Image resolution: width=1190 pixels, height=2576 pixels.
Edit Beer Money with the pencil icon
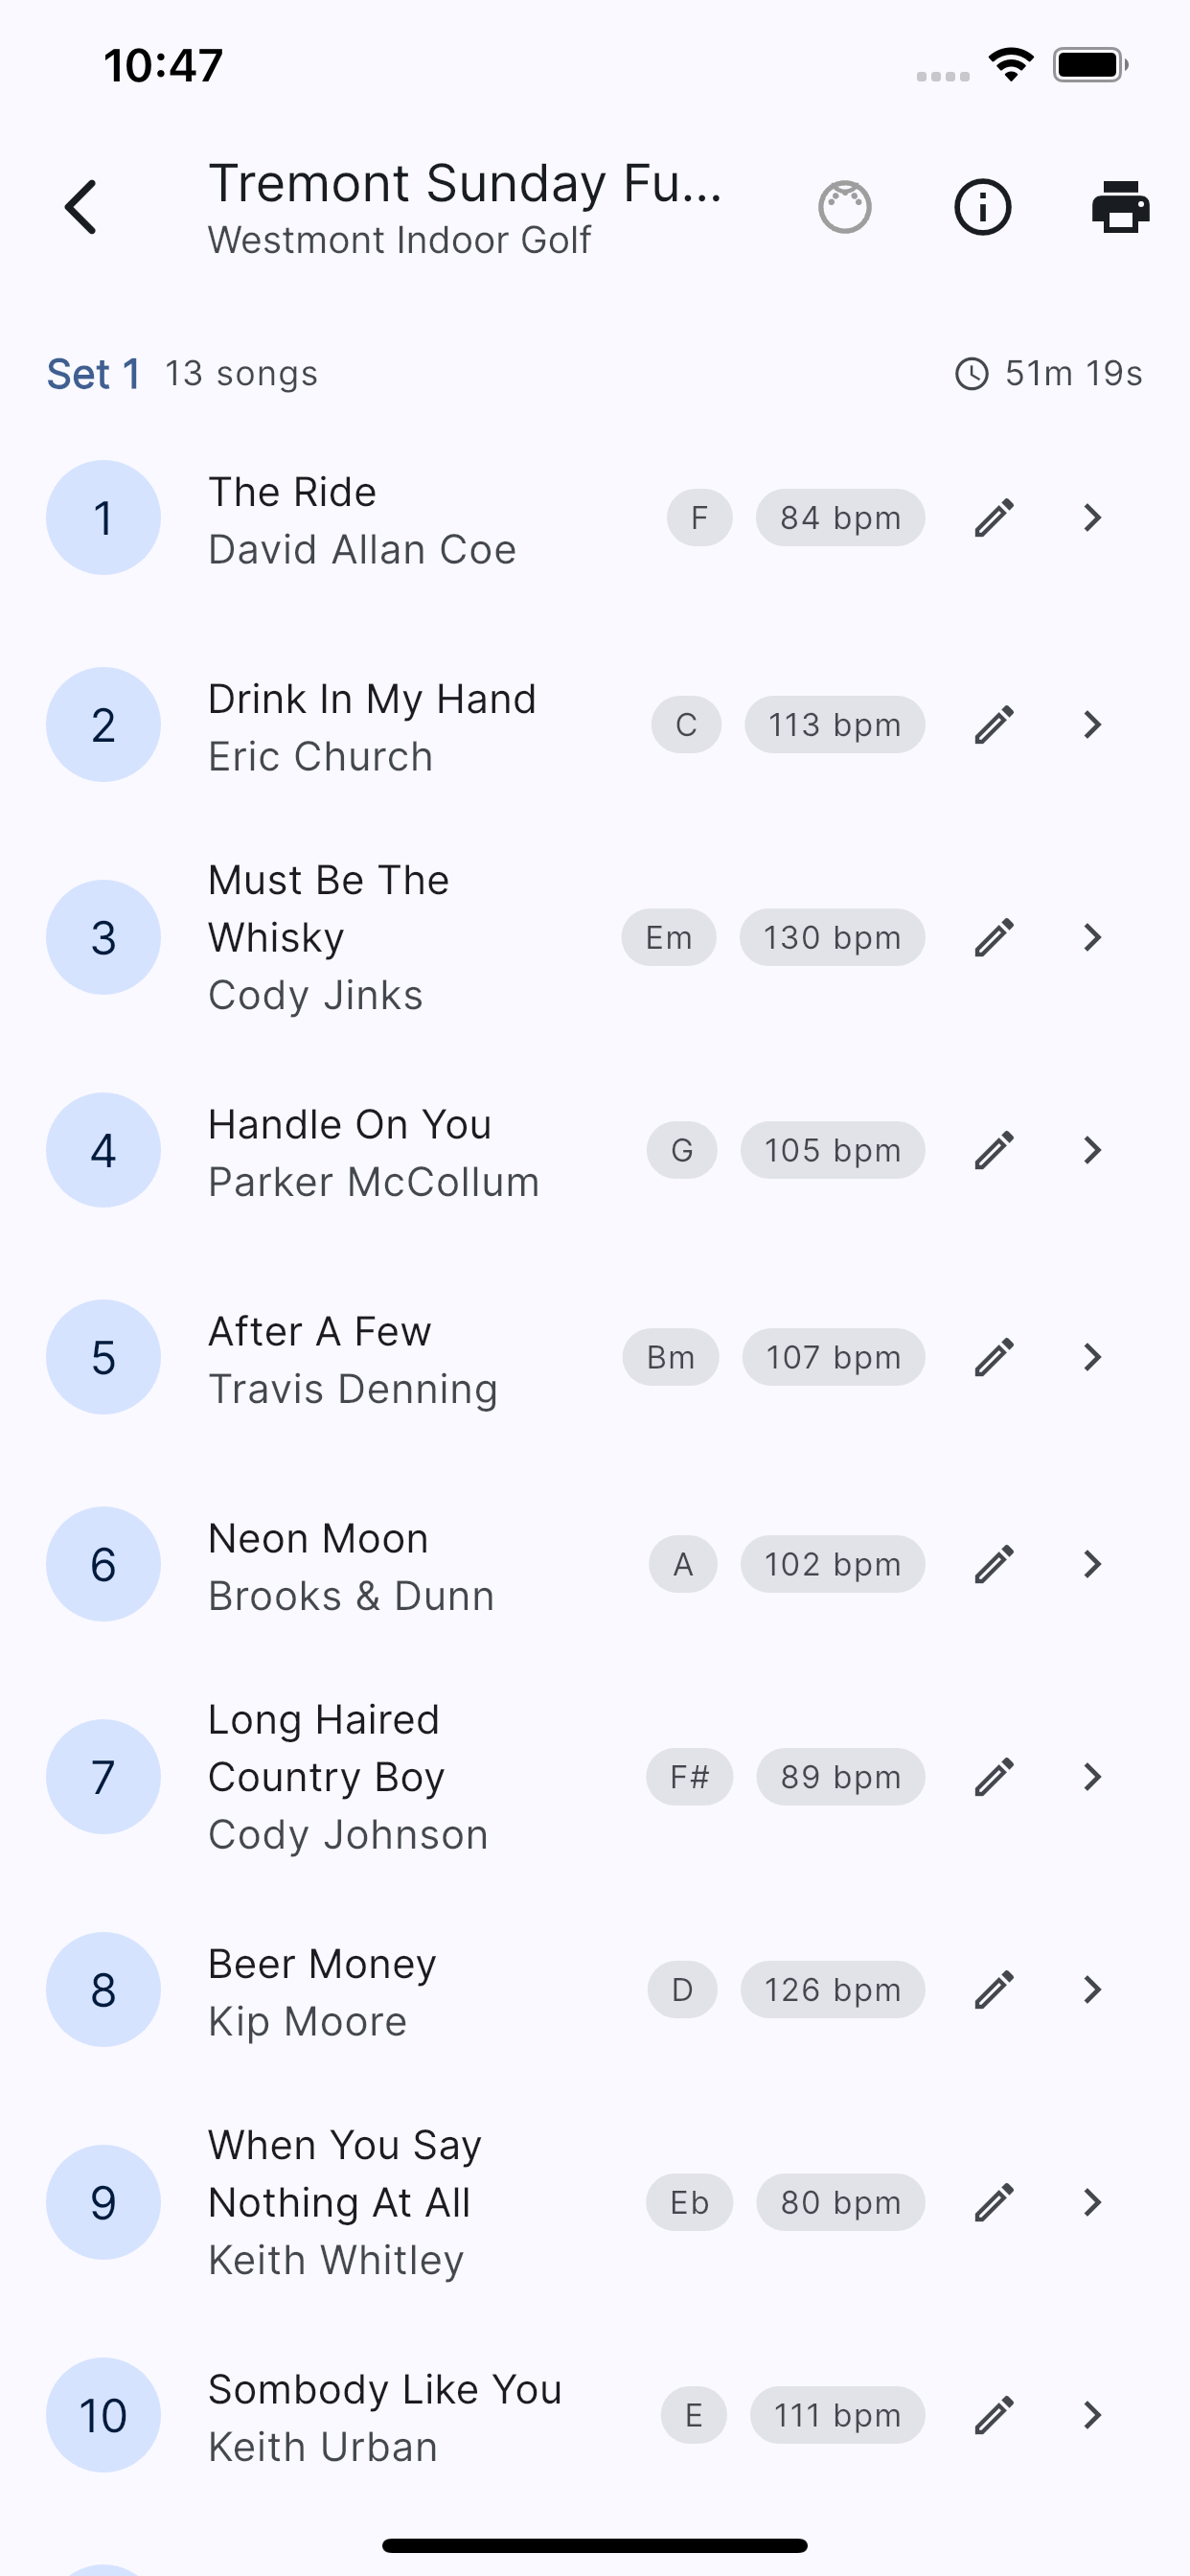[995, 1990]
